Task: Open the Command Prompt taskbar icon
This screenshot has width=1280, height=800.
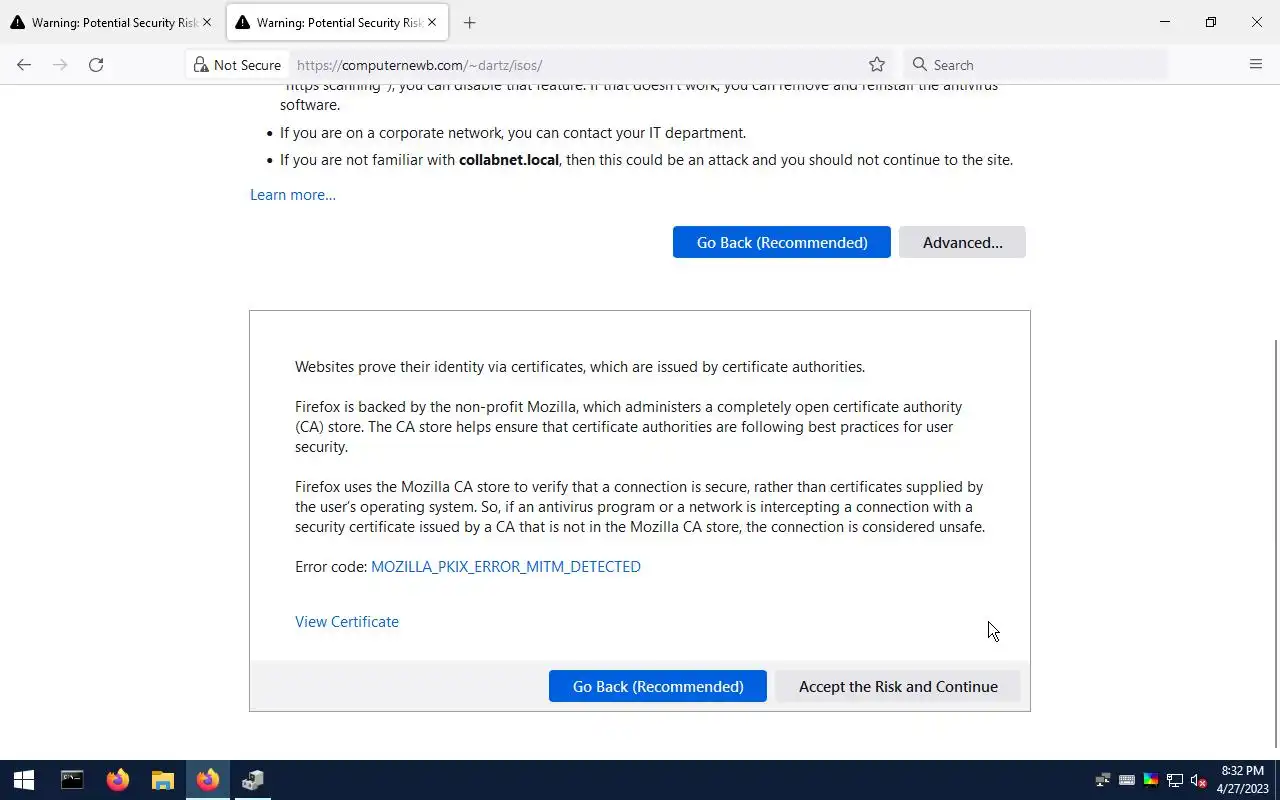Action: (72, 780)
